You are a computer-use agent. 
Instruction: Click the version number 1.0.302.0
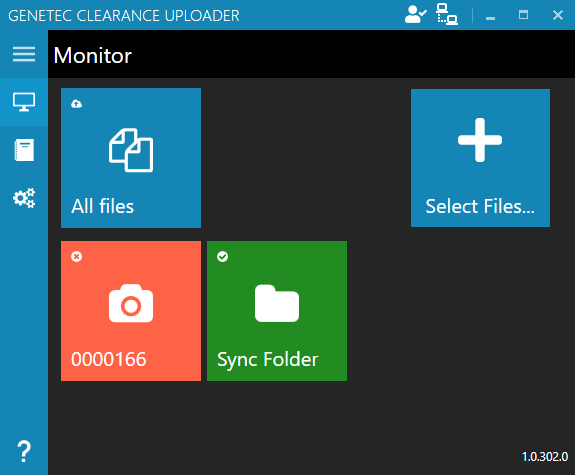pos(545,457)
